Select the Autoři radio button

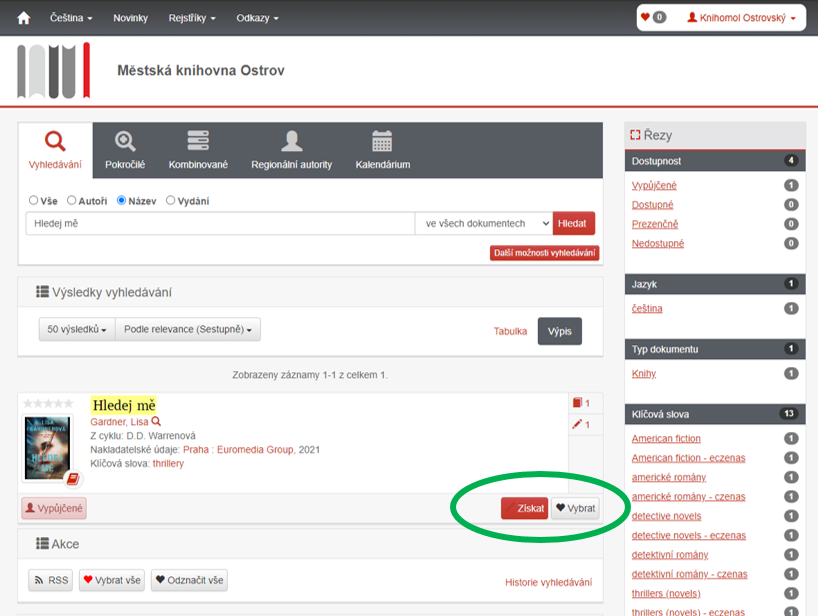72,200
